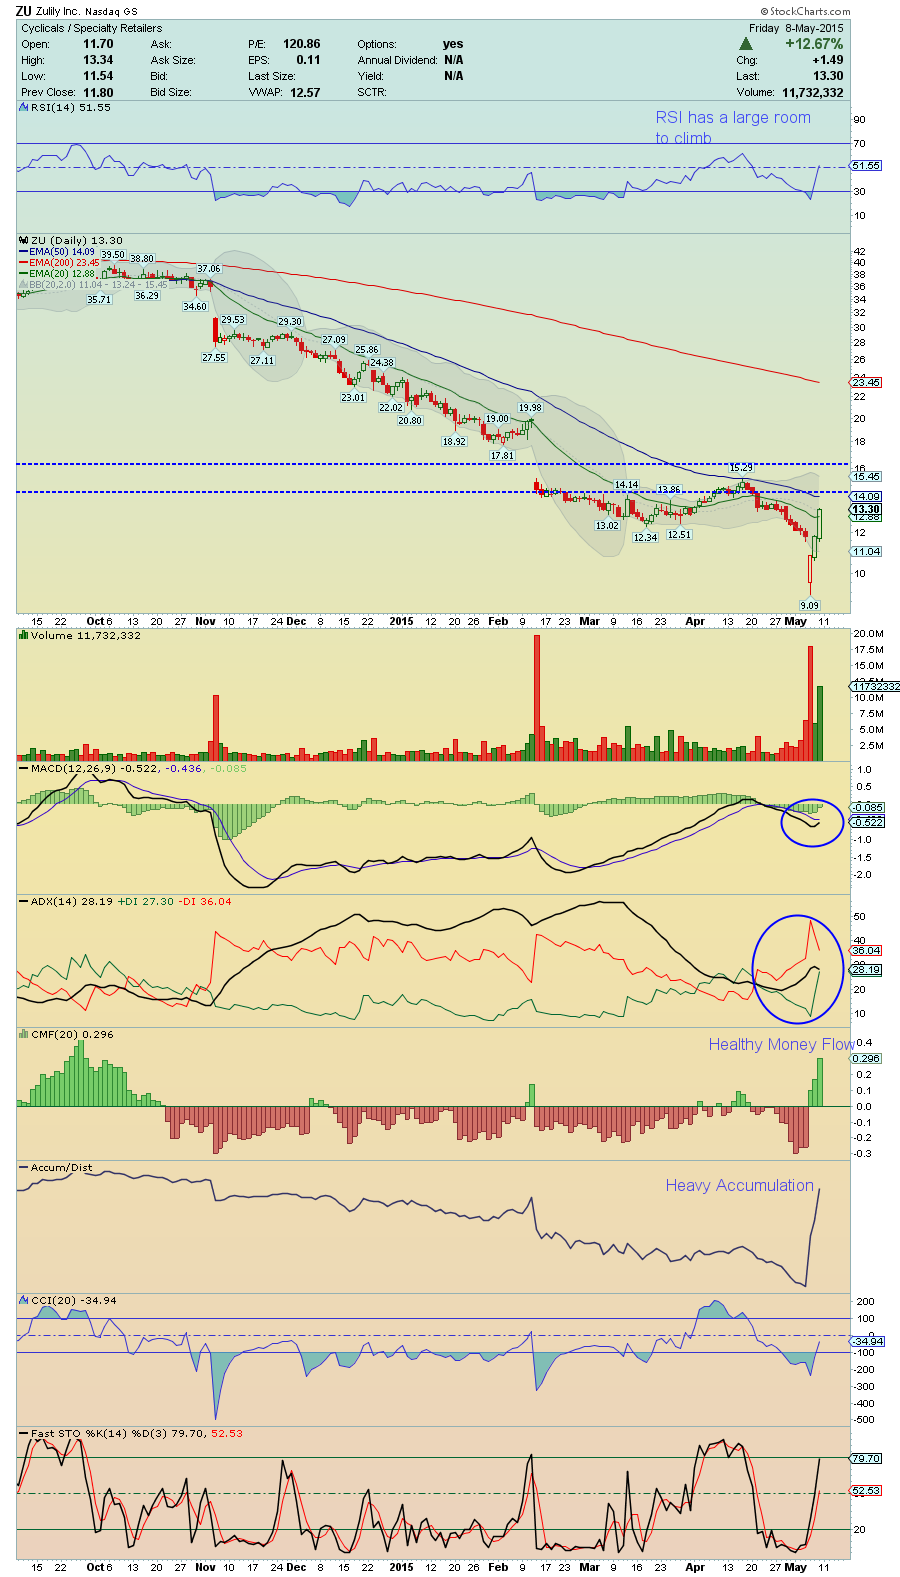This screenshot has height=1577, width=900.
Task: Click the EMA(20) green legend swatch
Action: (23, 274)
